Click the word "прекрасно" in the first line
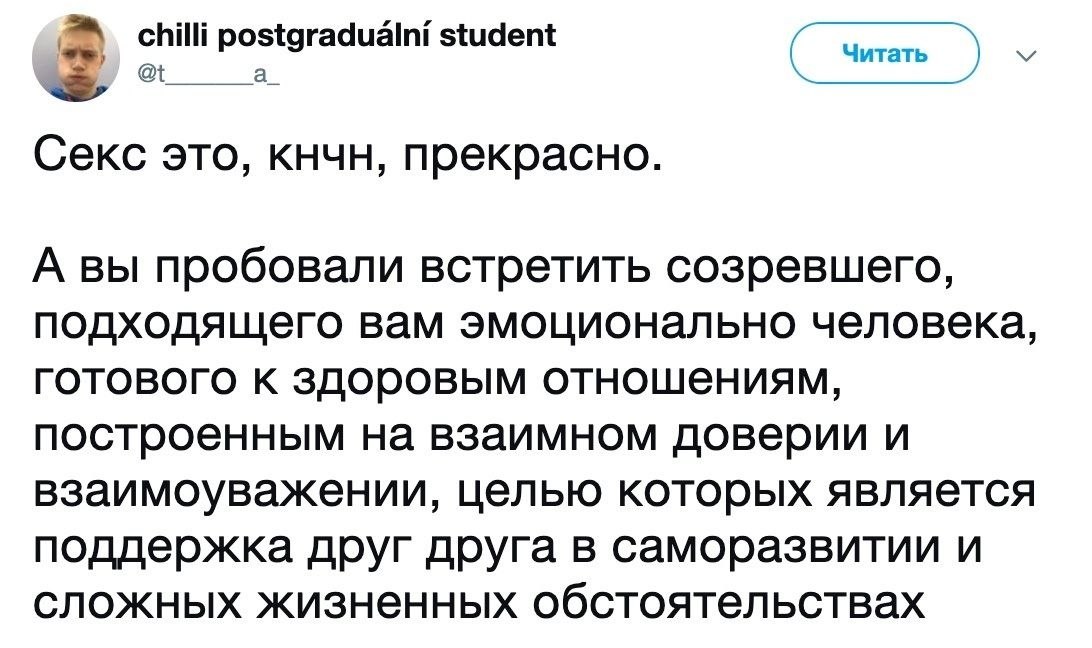 546,155
